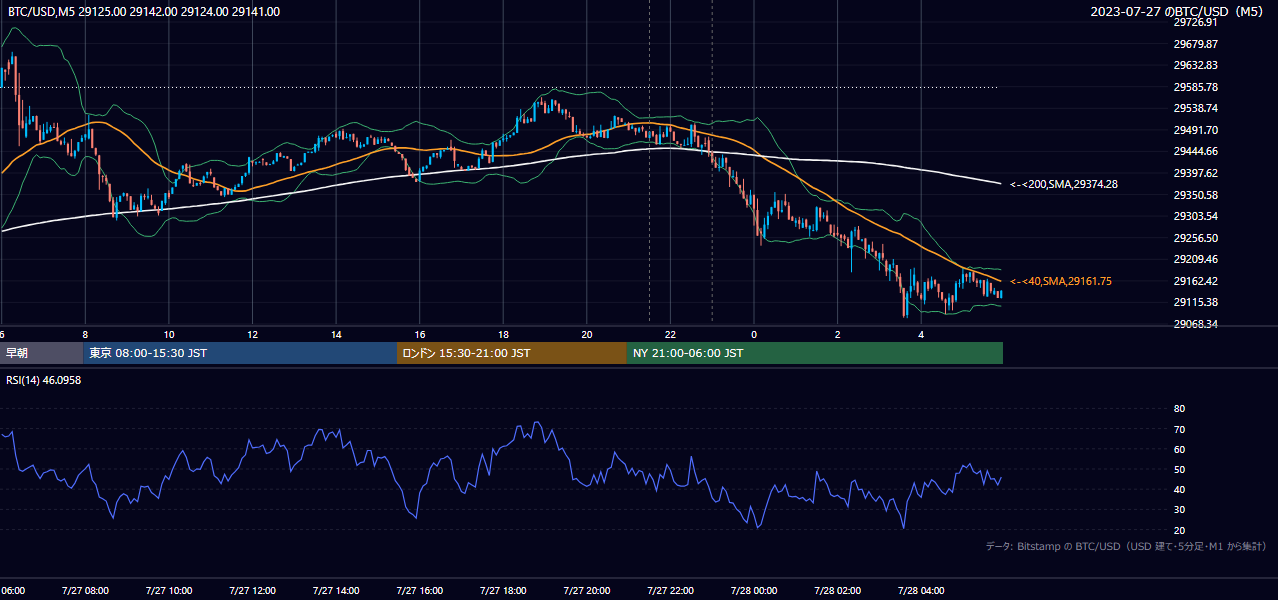
Task: Click RSI axis level 20
Action: click(1179, 530)
